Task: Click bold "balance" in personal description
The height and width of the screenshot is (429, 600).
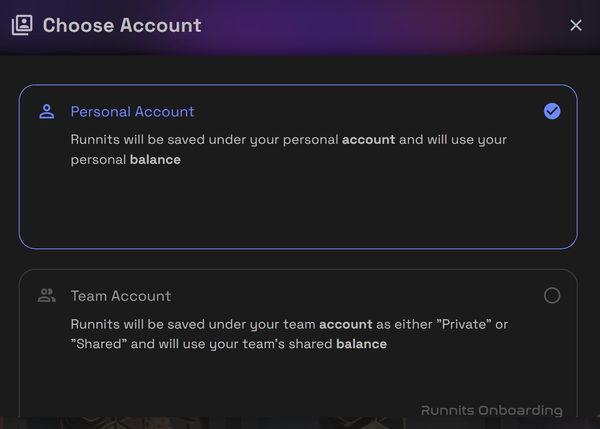Action: pyautogui.click(x=155, y=160)
